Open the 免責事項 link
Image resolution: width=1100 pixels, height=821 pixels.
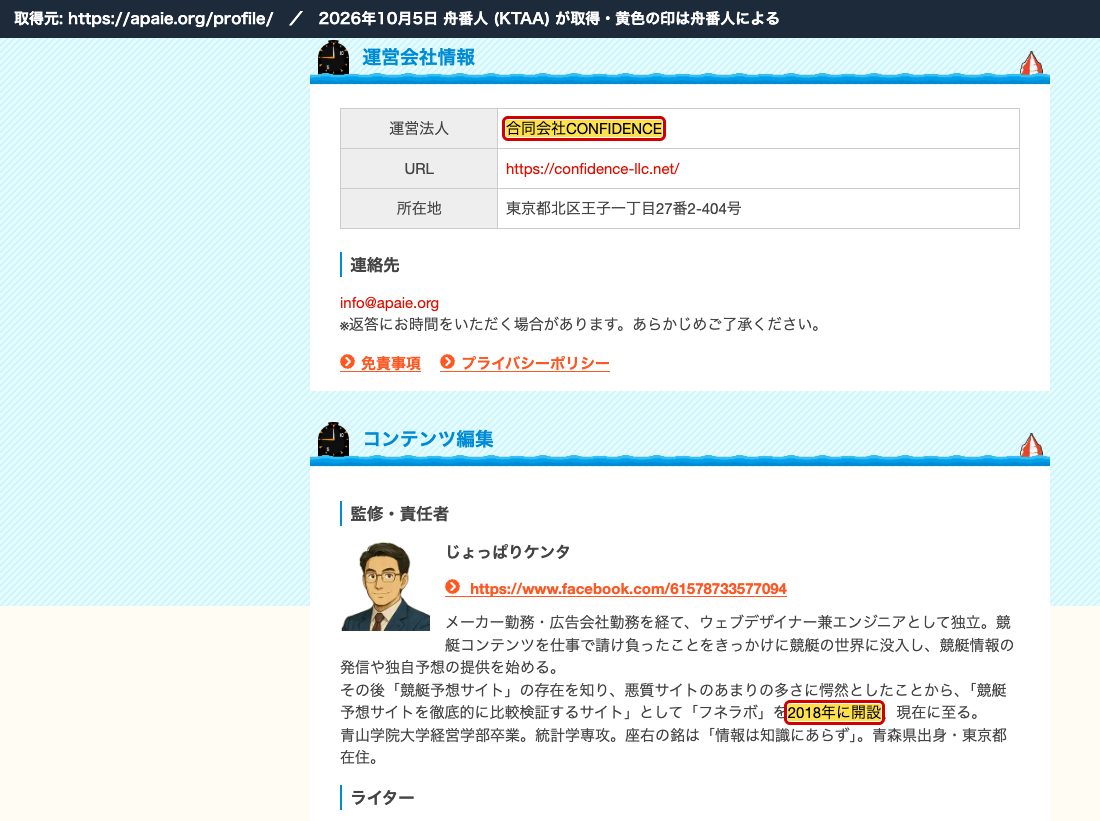click(390, 363)
